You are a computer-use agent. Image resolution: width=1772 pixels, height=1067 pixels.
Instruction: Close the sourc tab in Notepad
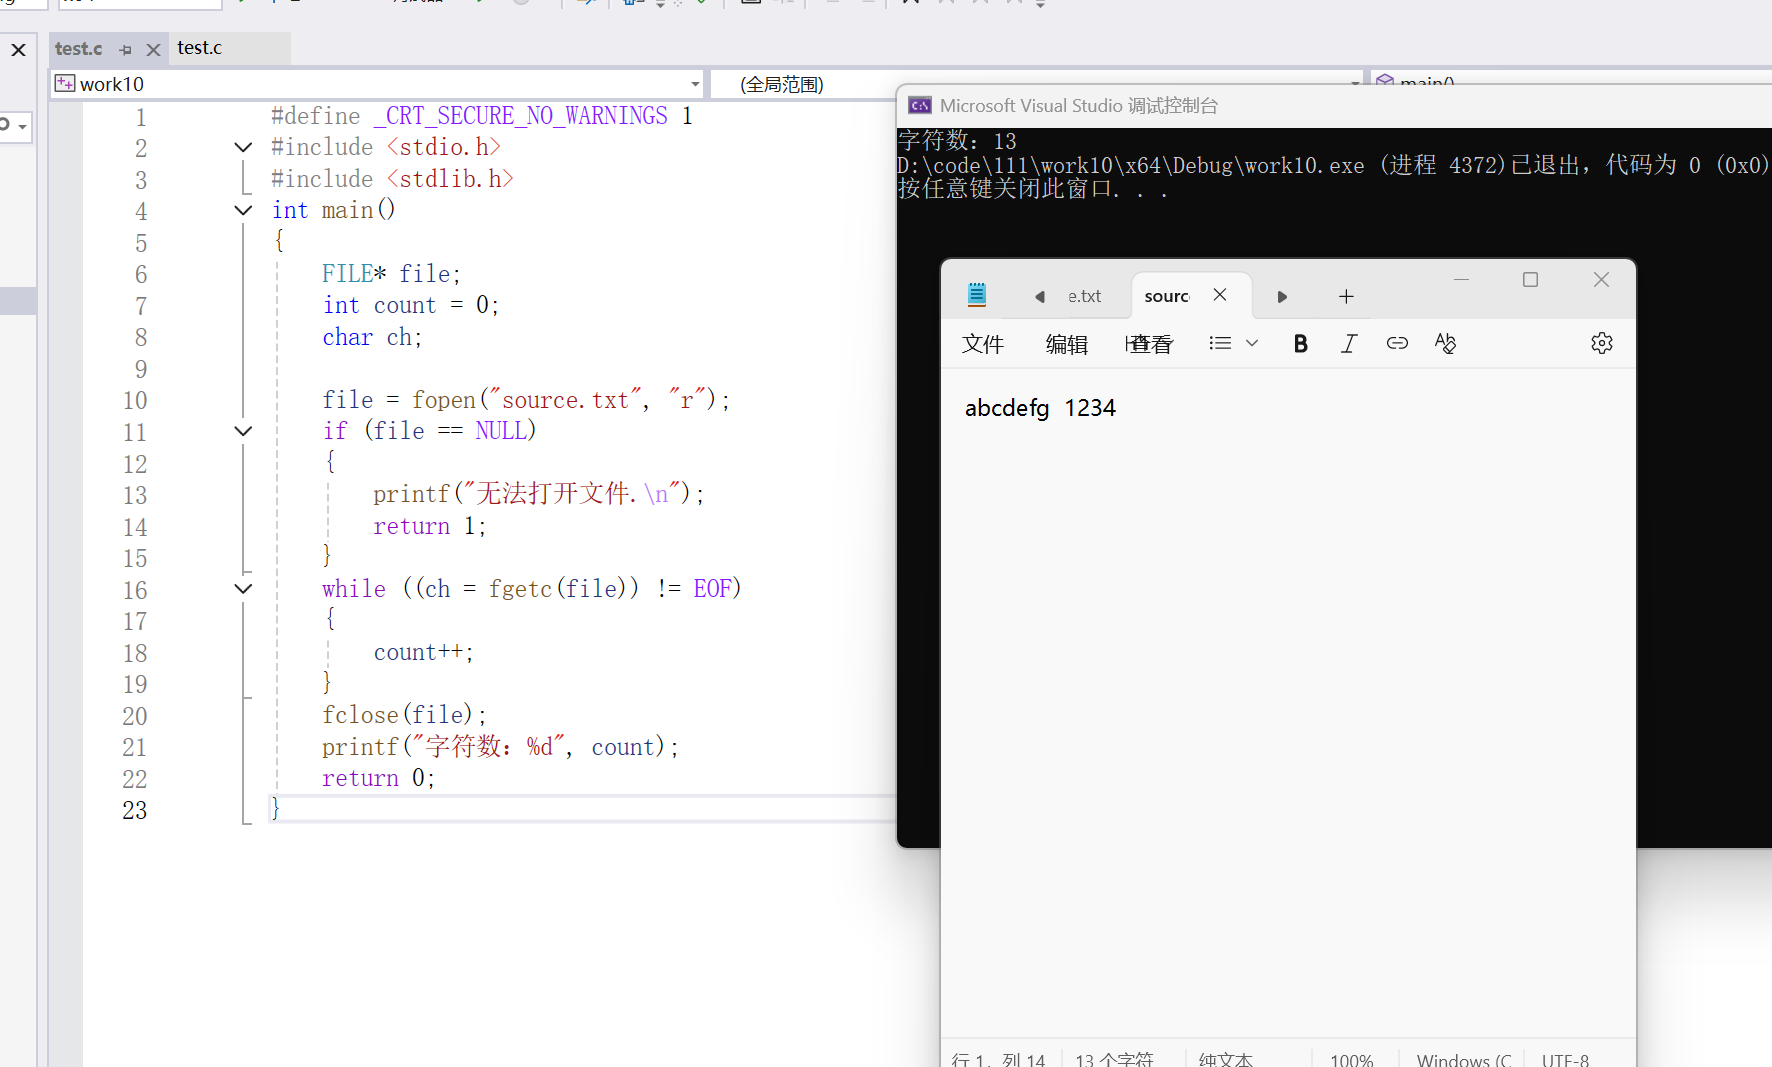pos(1220,295)
